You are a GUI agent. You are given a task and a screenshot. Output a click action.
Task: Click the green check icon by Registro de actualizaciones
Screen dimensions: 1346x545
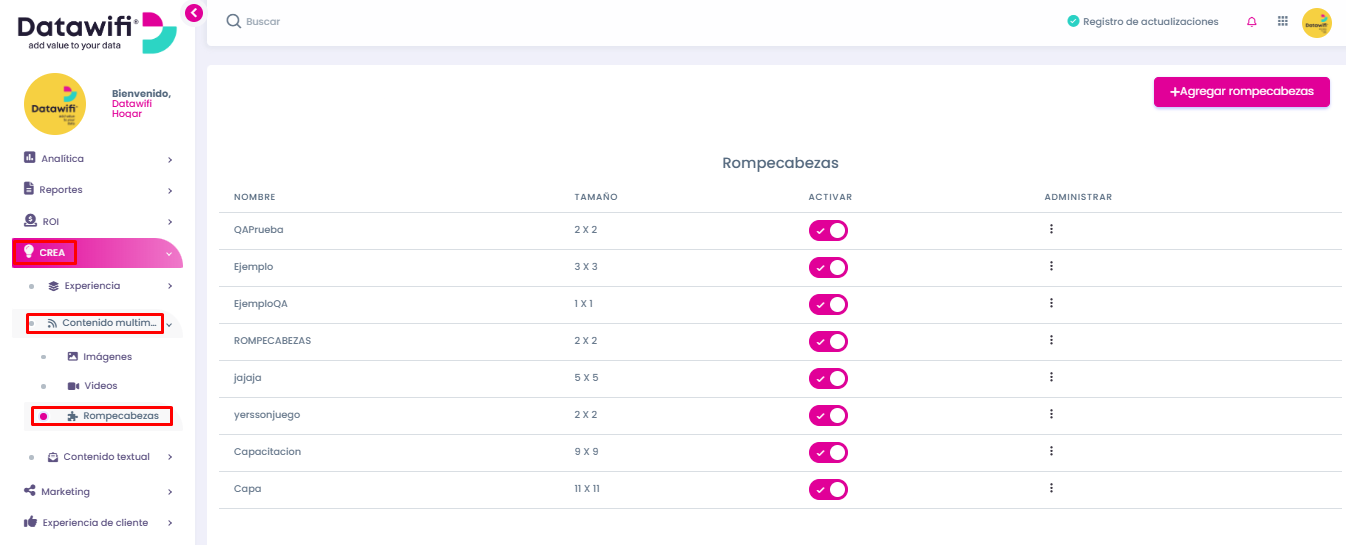point(1073,21)
